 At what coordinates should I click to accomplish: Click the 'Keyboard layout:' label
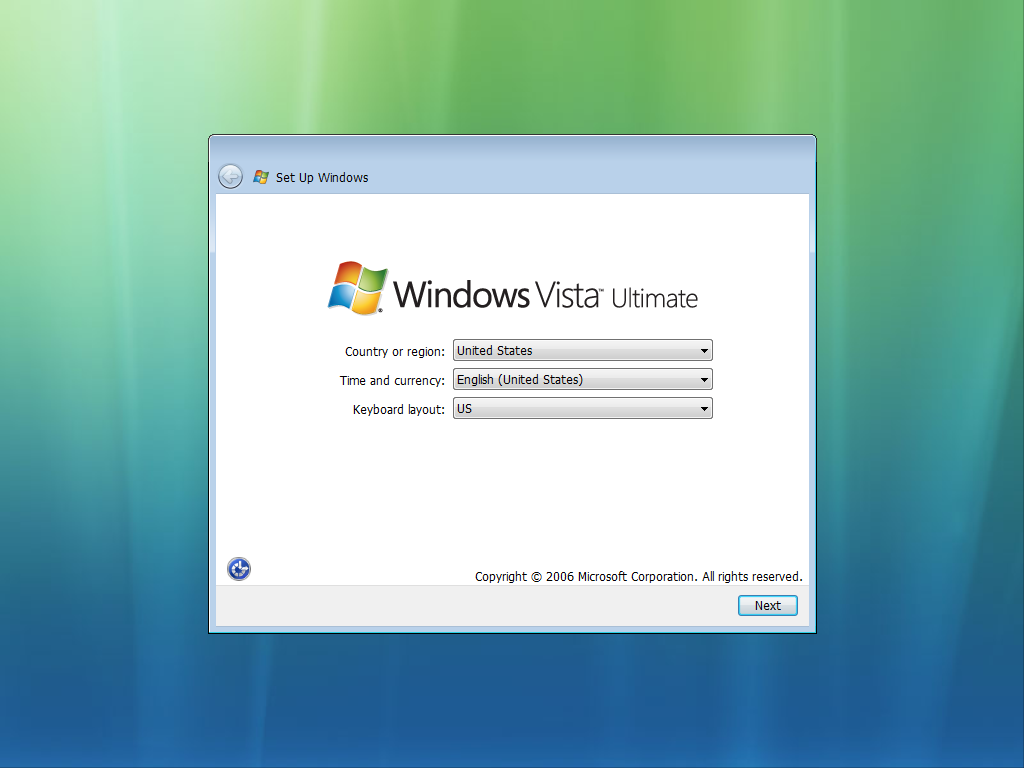[398, 409]
